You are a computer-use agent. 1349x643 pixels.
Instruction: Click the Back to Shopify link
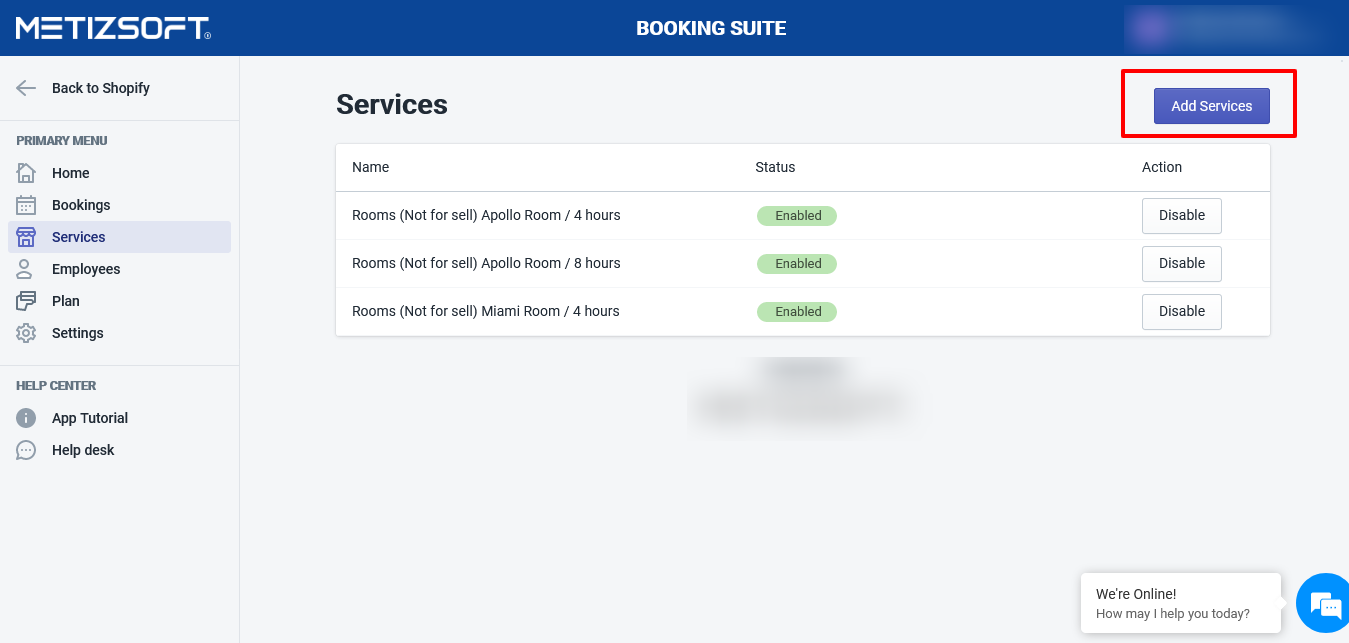(101, 88)
